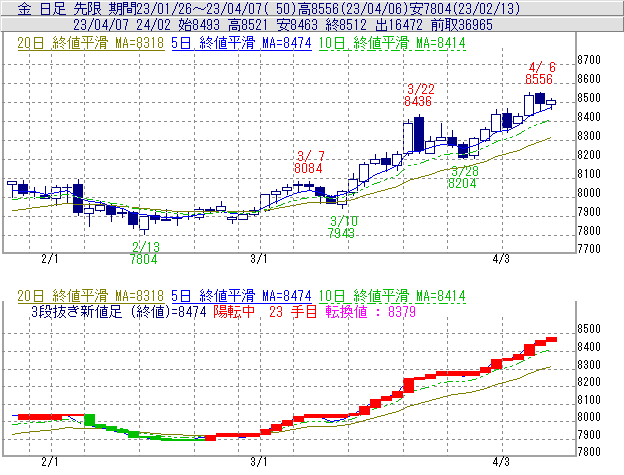624x475 pixels.
Task: Click 2/1 date label under 新値足 chart
Action: click(50, 462)
